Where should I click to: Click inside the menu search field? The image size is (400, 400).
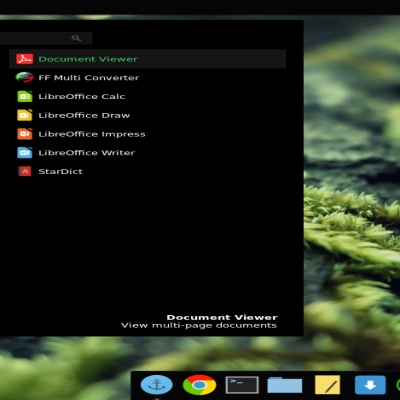46,38
